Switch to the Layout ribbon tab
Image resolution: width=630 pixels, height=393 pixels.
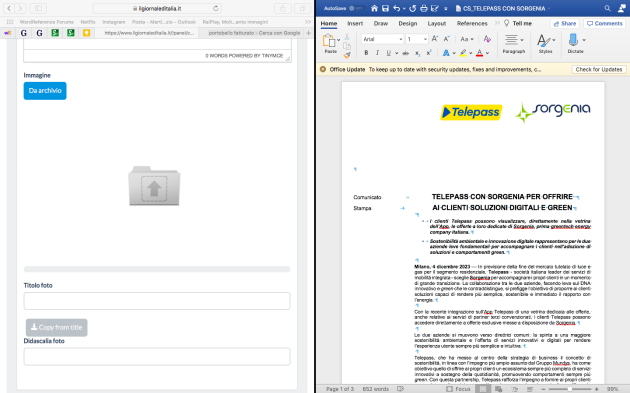(x=436, y=23)
